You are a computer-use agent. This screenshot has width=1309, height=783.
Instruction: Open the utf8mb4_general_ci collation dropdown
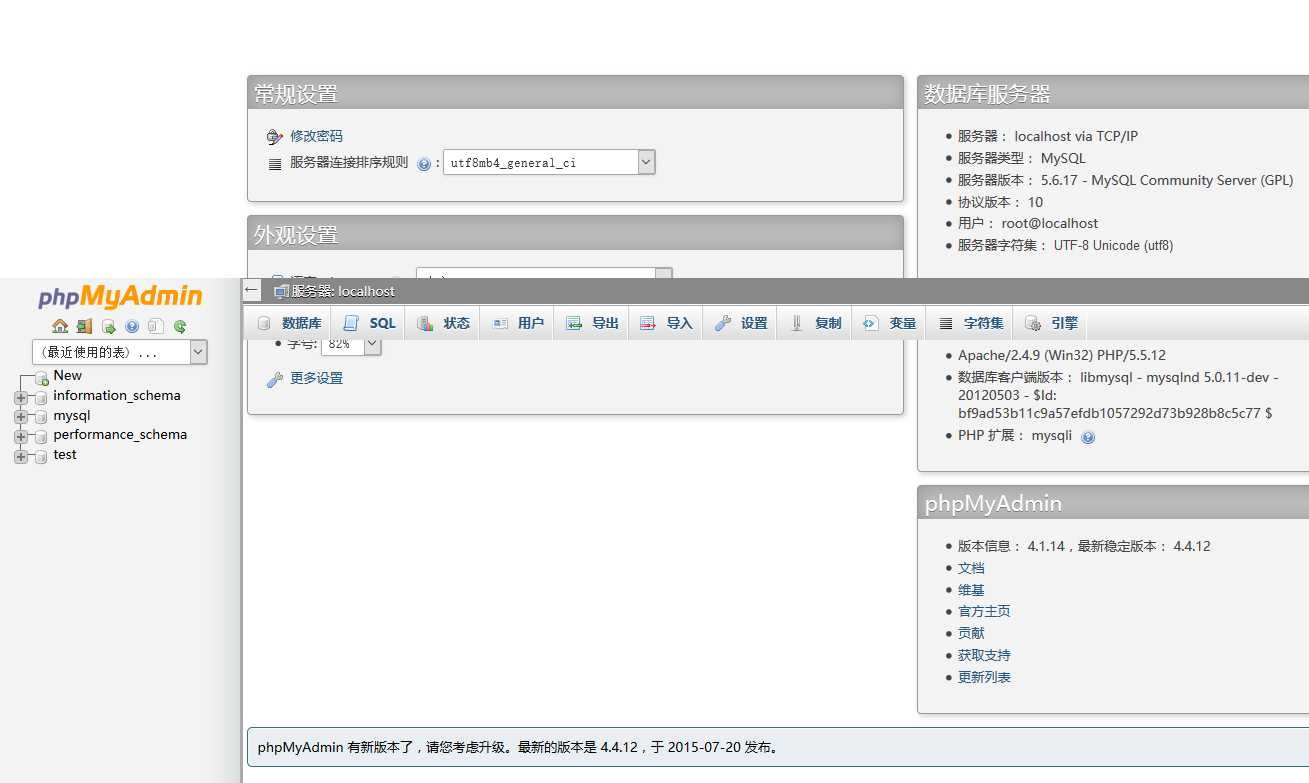(549, 162)
